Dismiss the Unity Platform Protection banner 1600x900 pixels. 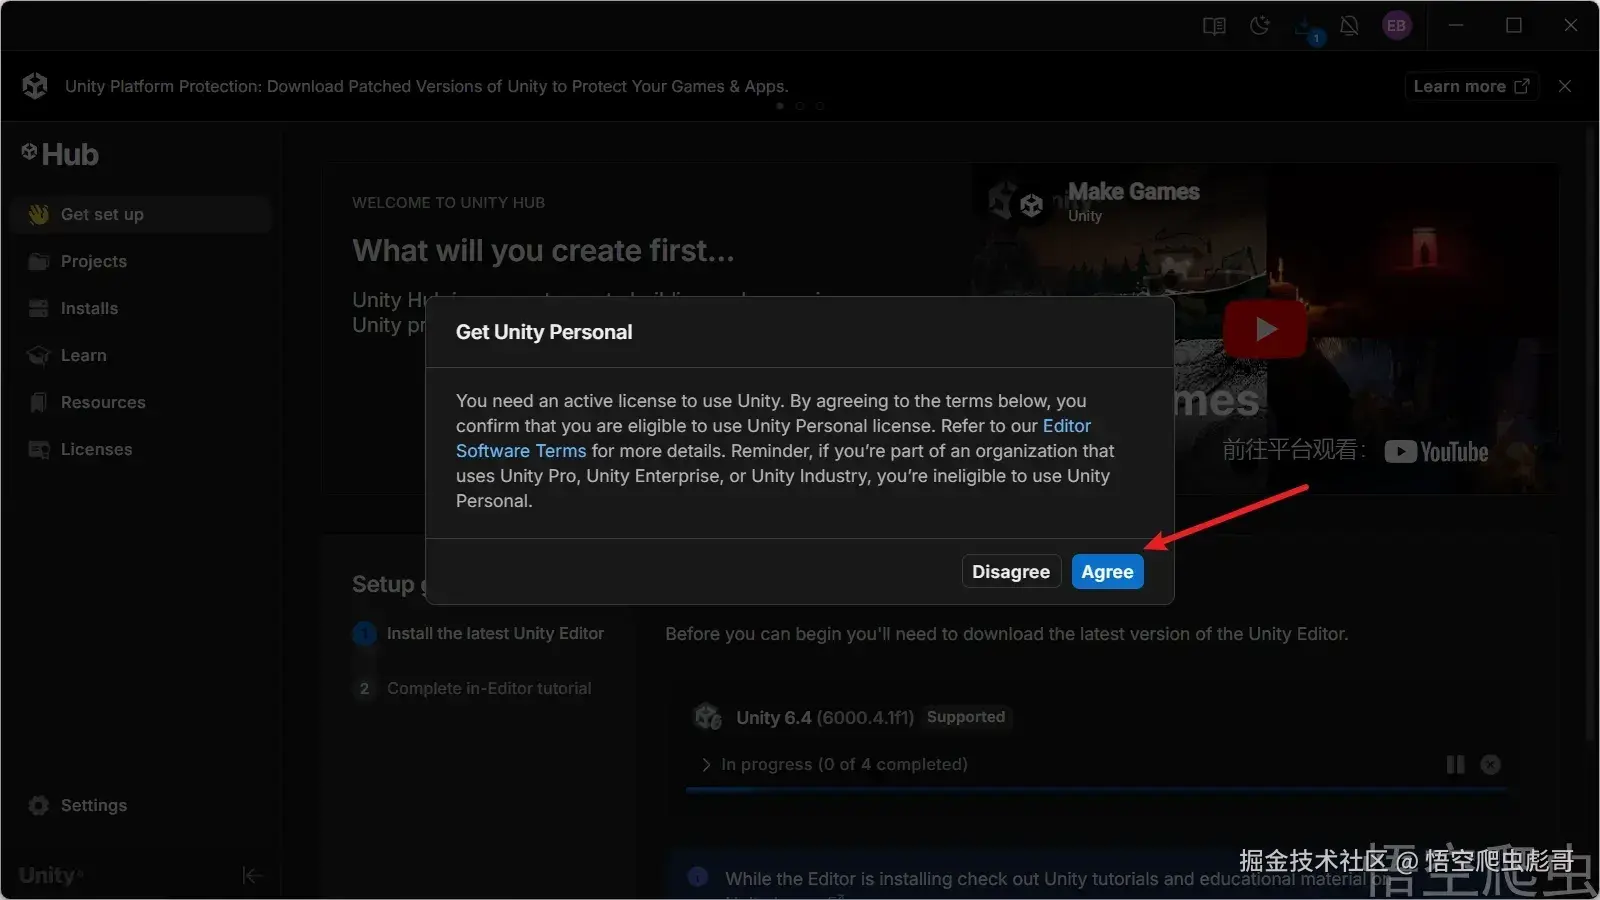[x=1565, y=86]
